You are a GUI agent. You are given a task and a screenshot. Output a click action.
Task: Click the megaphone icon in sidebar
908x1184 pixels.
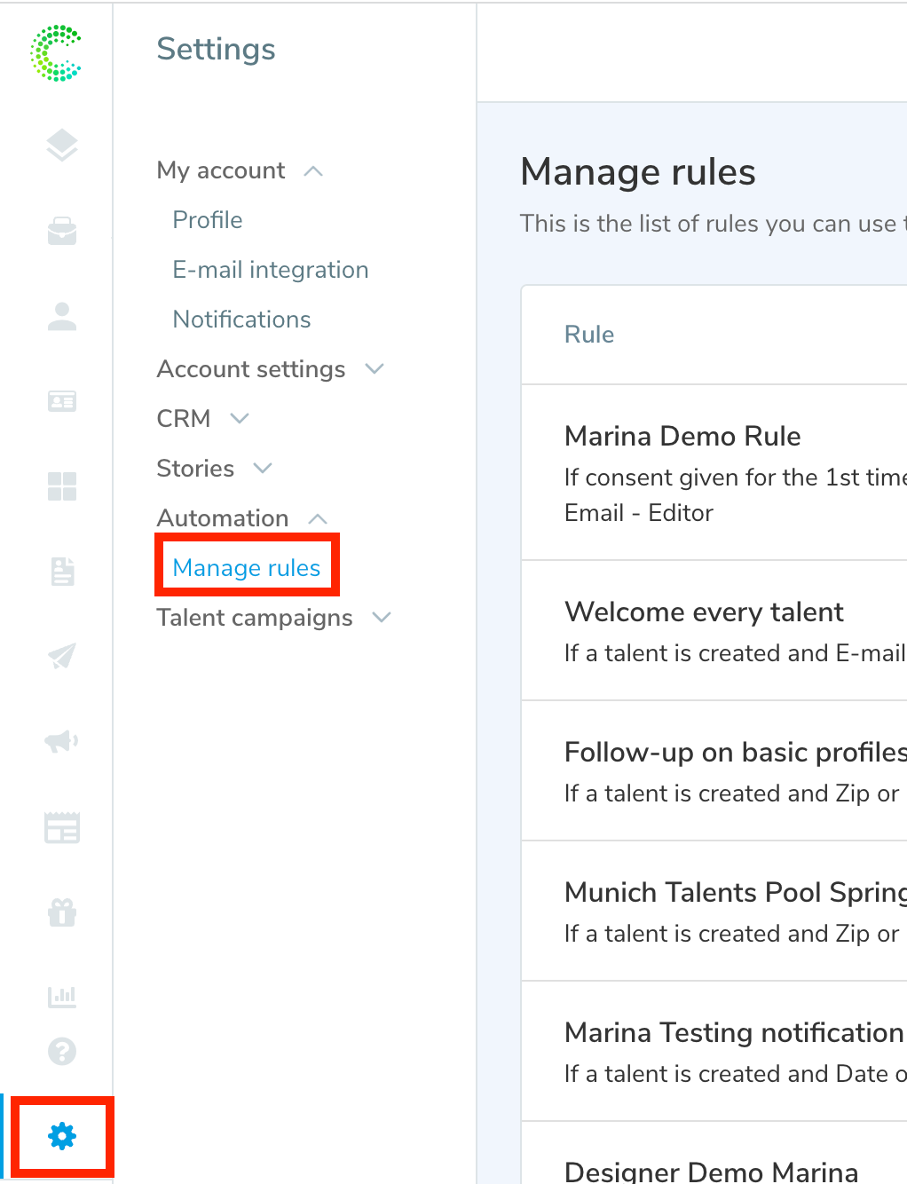(62, 741)
